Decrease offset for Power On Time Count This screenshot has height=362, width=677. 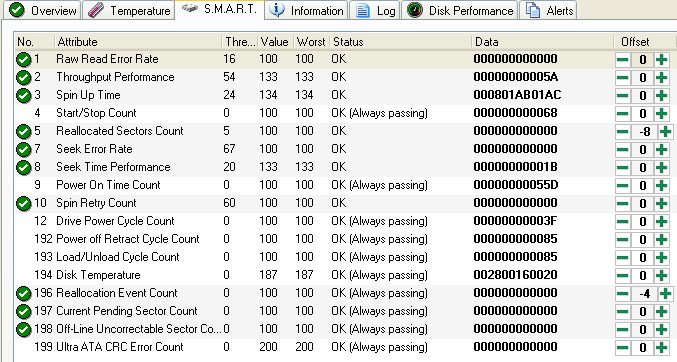click(x=623, y=186)
